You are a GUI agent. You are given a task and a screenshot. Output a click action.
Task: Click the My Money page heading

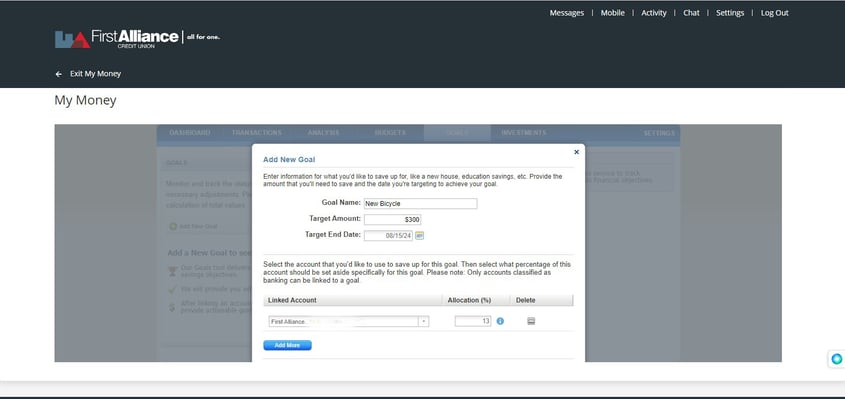85,100
